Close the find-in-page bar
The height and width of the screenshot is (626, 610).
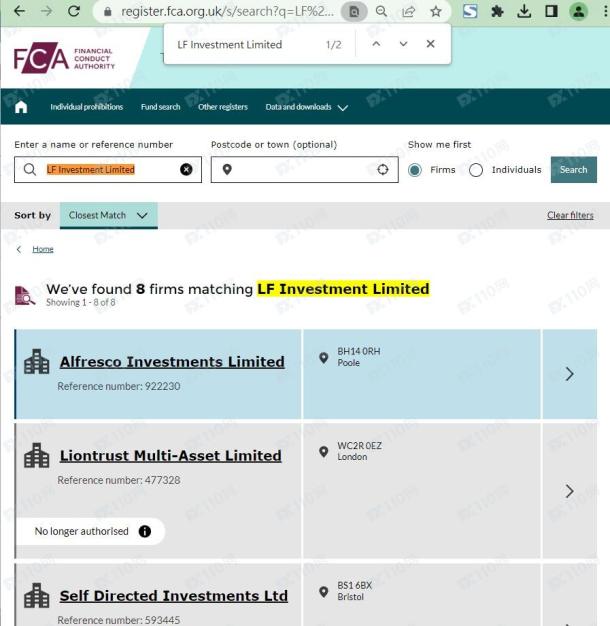pyautogui.click(x=430, y=44)
